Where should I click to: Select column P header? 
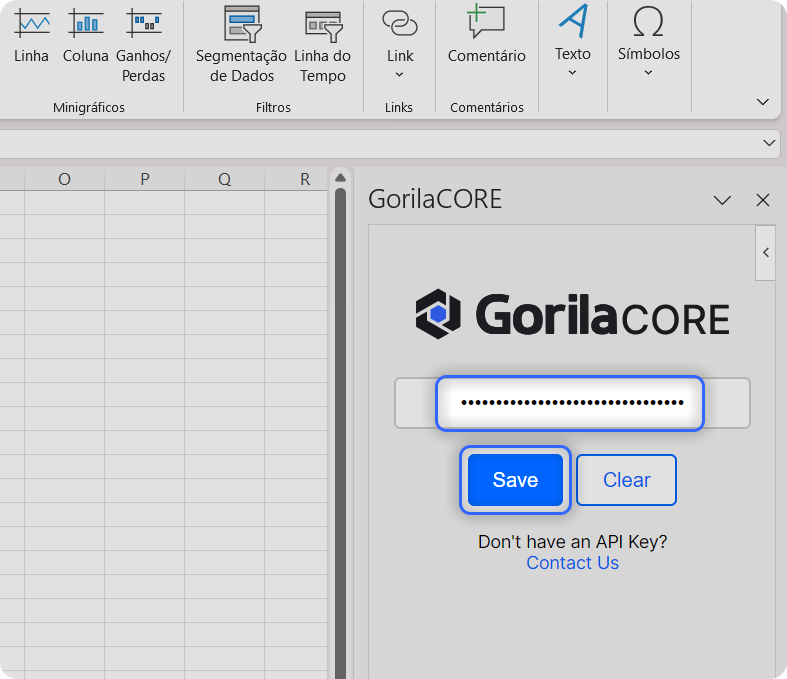[x=145, y=179]
